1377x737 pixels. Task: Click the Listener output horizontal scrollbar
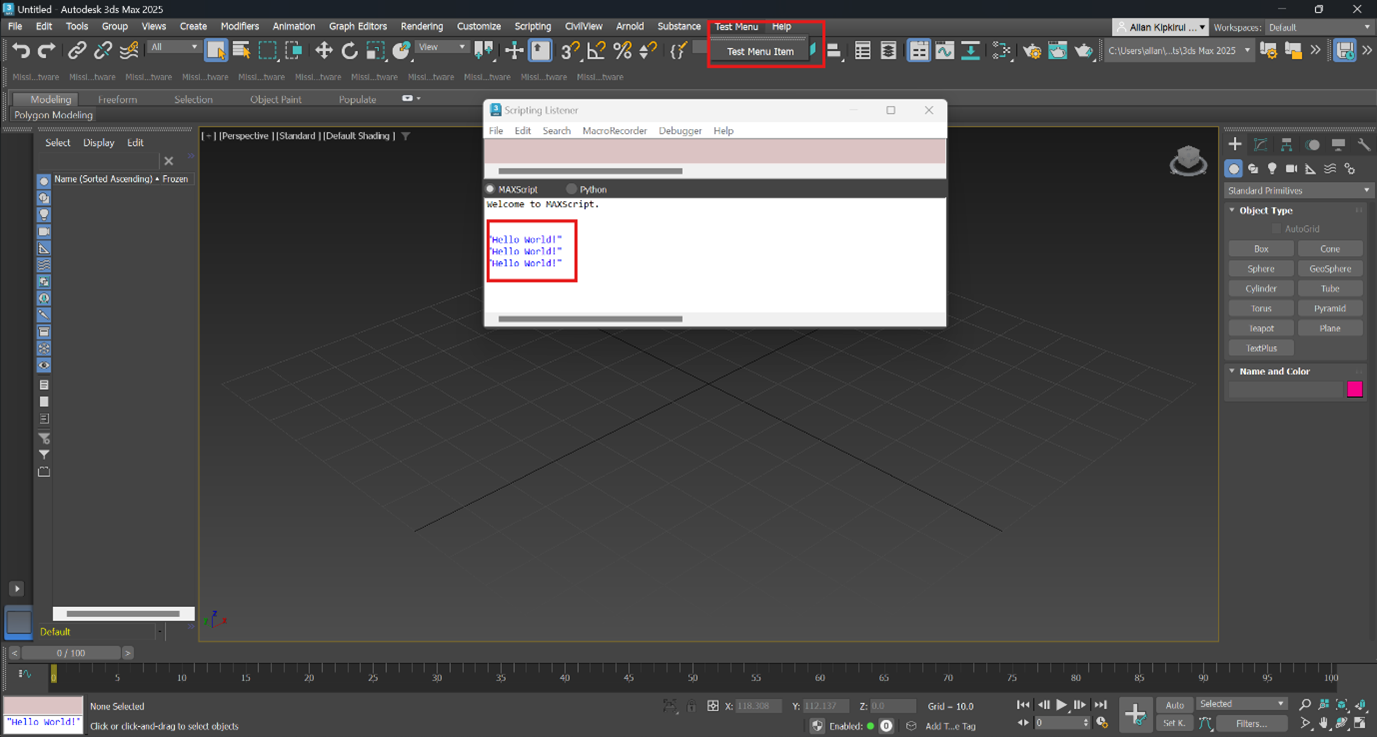pyautogui.click(x=590, y=319)
